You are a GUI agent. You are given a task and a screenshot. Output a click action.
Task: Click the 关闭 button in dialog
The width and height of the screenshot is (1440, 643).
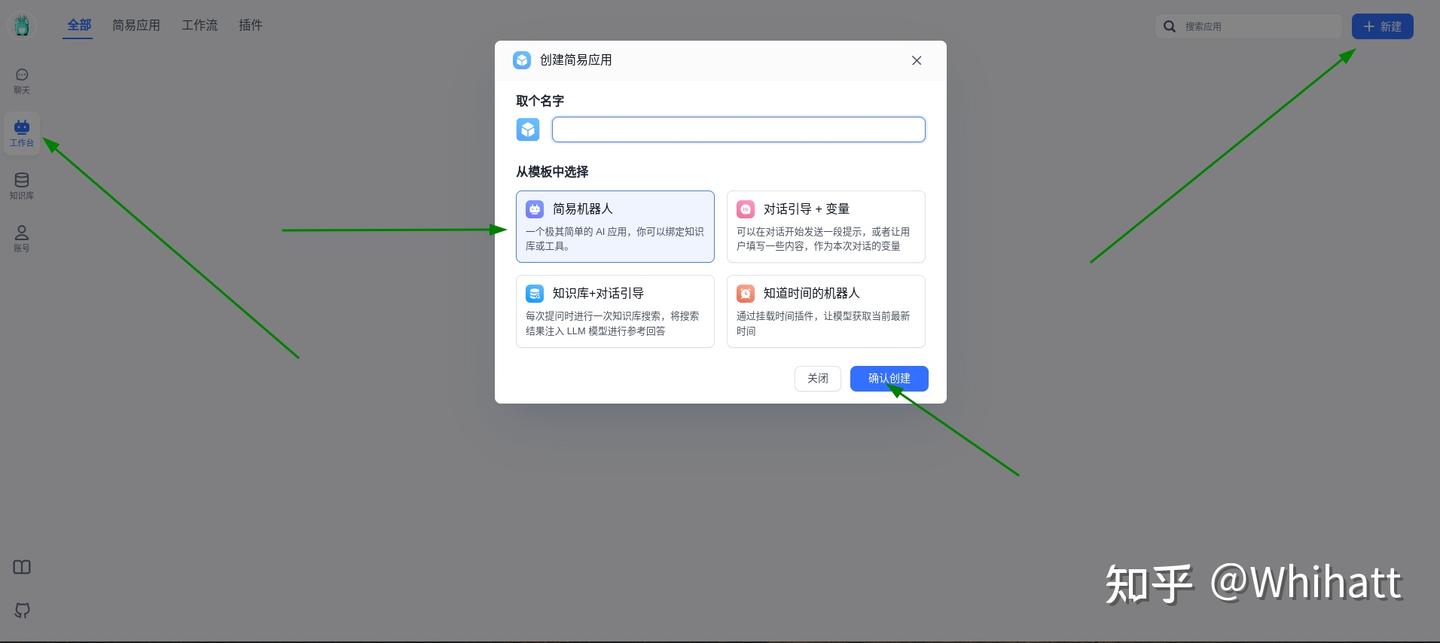pos(818,378)
